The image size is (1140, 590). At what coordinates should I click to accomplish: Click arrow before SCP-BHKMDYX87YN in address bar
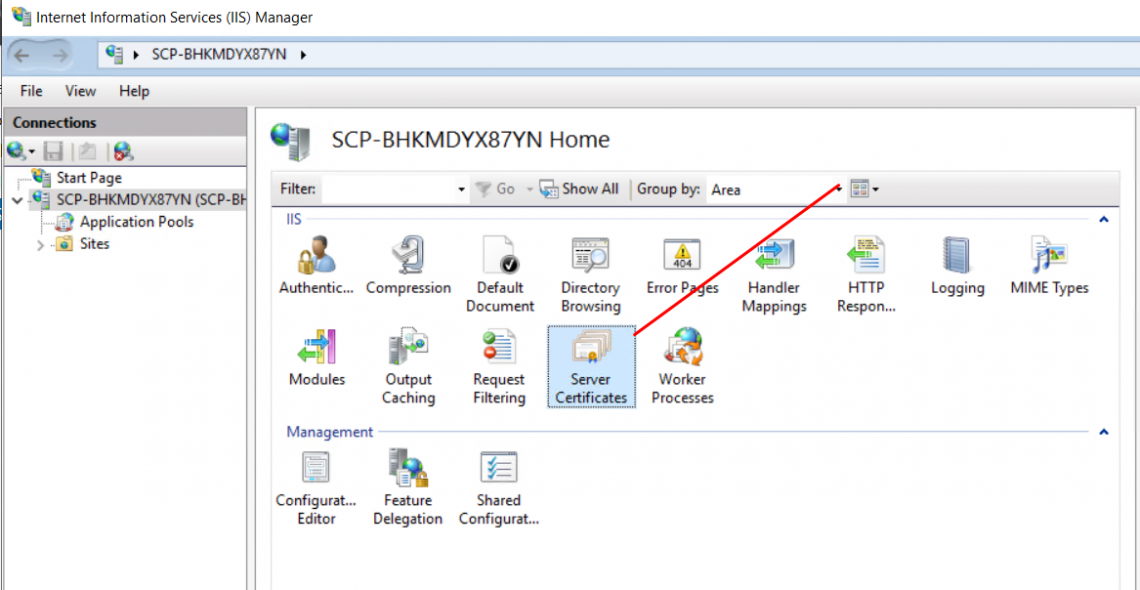[135, 54]
